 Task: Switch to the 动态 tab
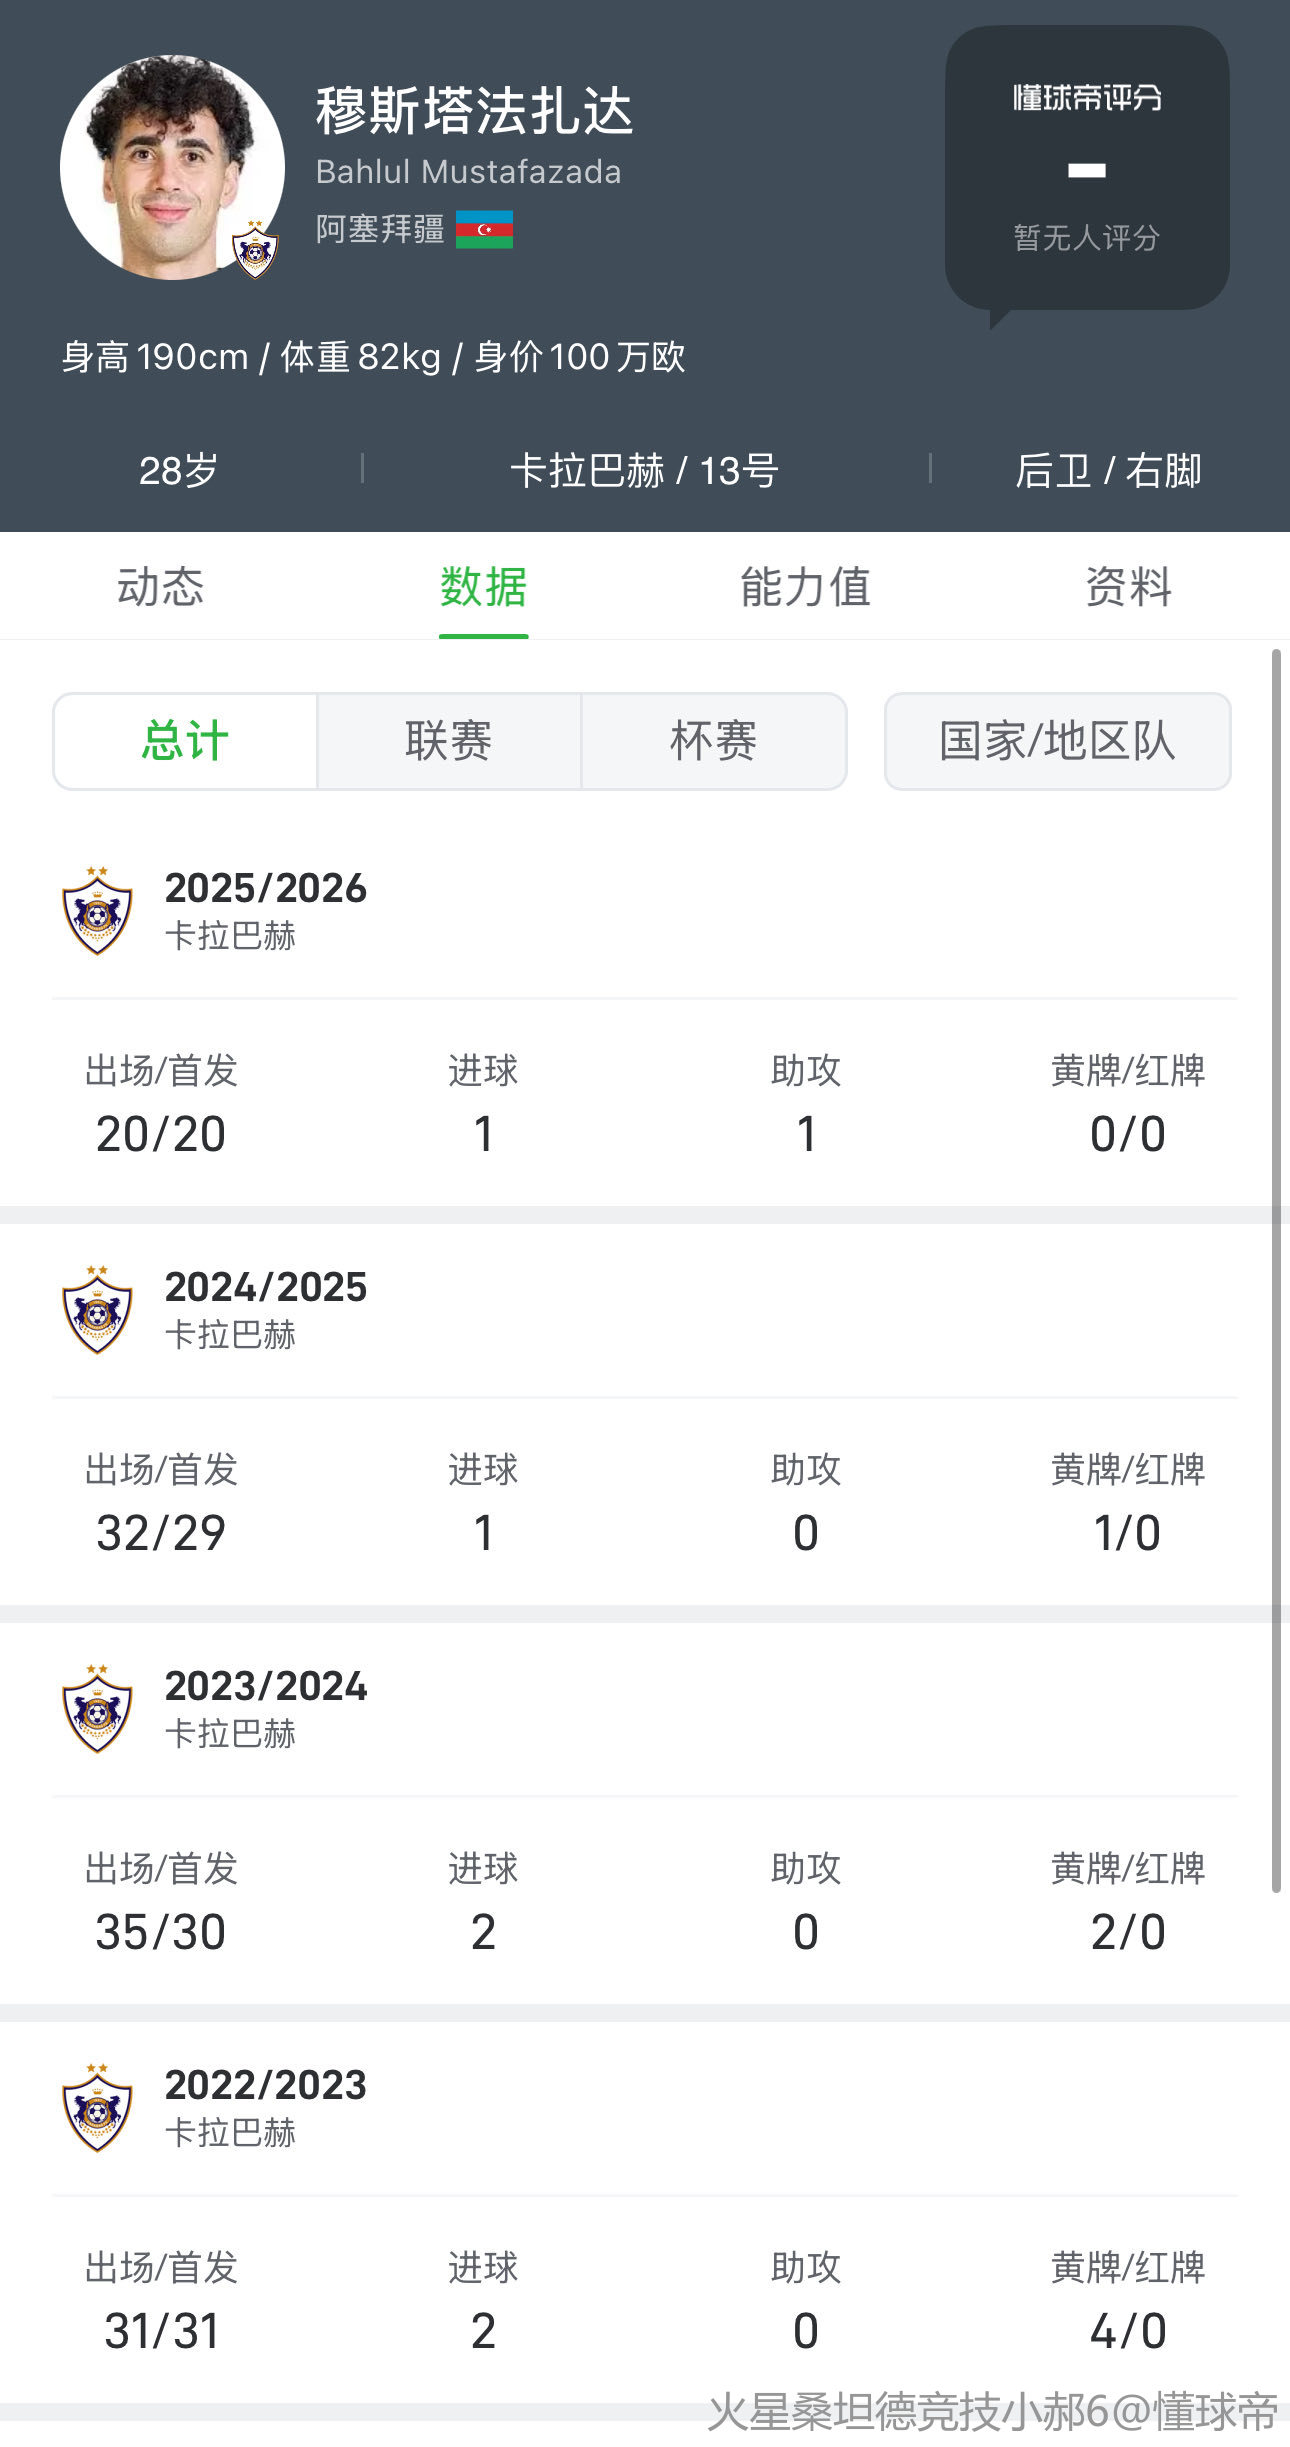pos(160,587)
